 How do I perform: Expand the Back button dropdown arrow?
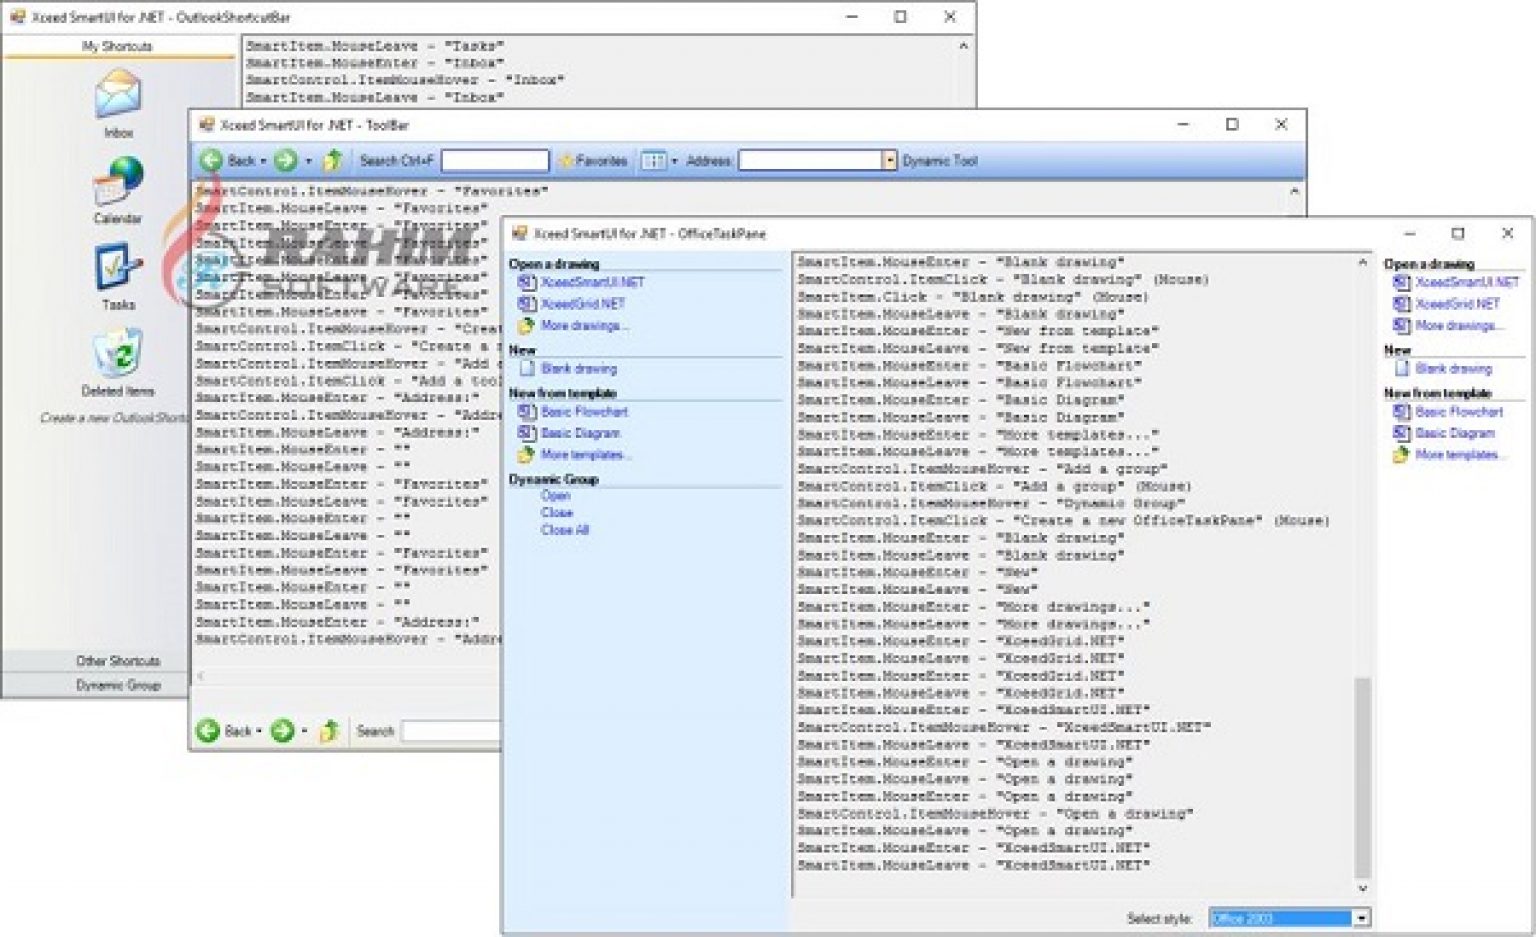coord(262,160)
